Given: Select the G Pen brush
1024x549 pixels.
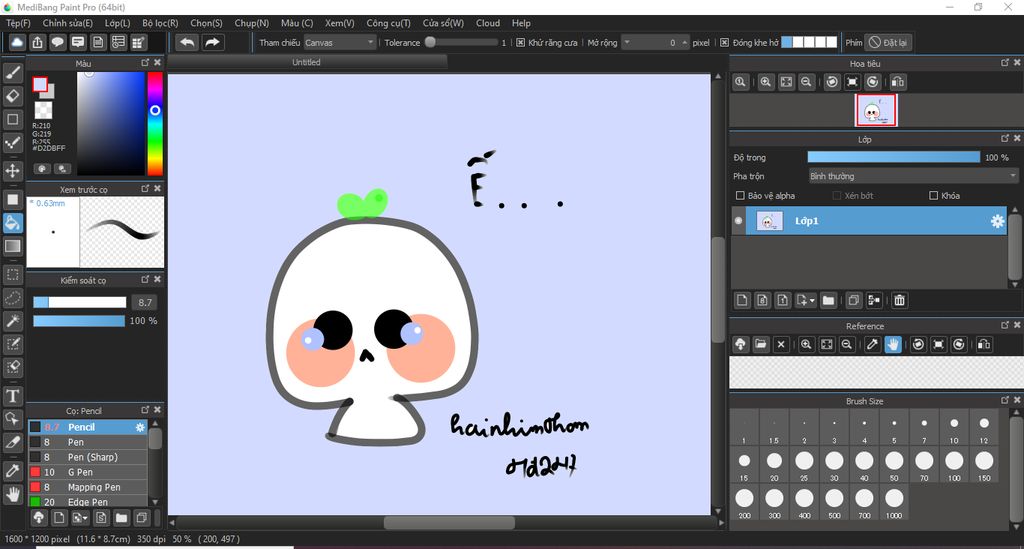Looking at the screenshot, I should (88, 472).
